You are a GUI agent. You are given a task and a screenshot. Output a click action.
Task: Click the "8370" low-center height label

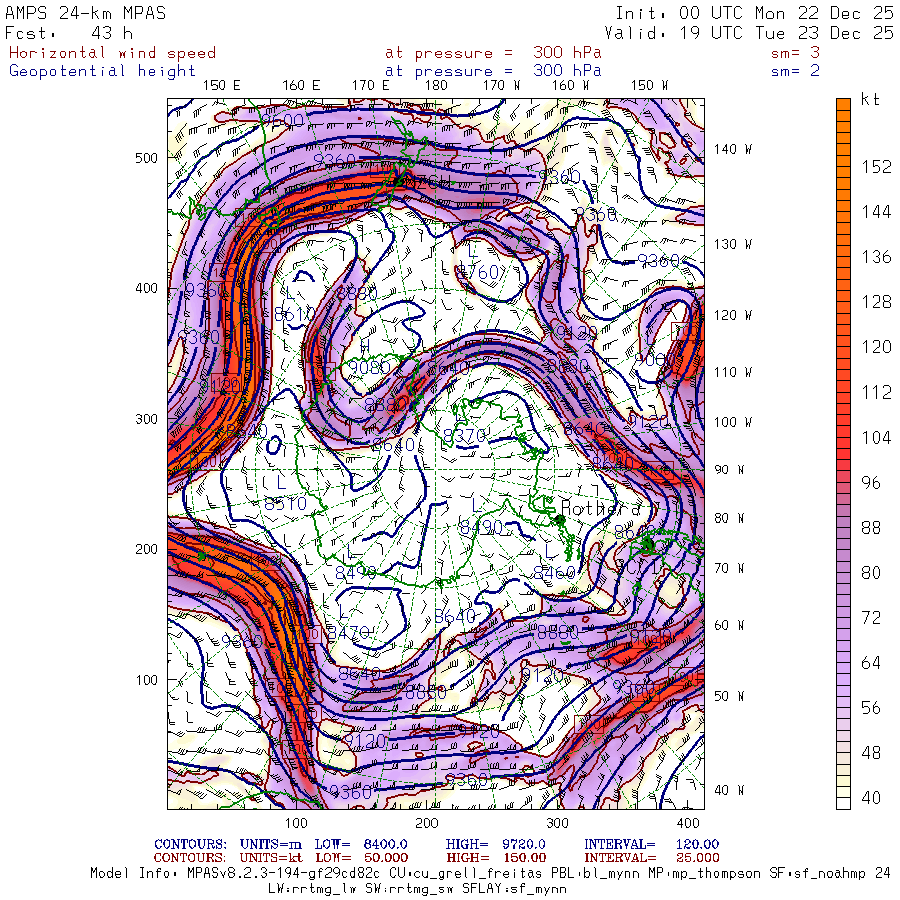tap(465, 436)
